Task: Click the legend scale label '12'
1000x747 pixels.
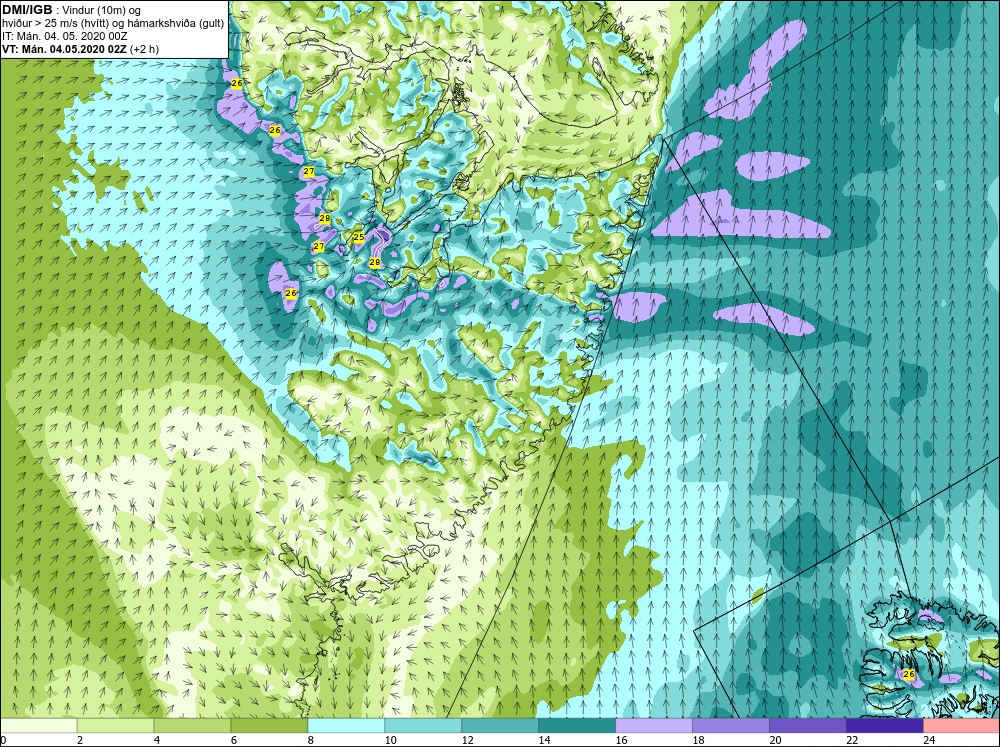Action: (467, 740)
